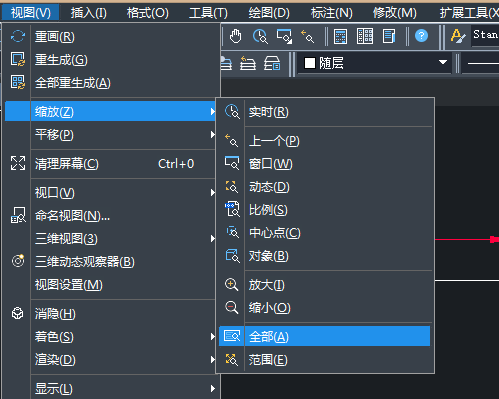Select 重画(R) redraw menu item
The image size is (499, 399).
point(112,37)
